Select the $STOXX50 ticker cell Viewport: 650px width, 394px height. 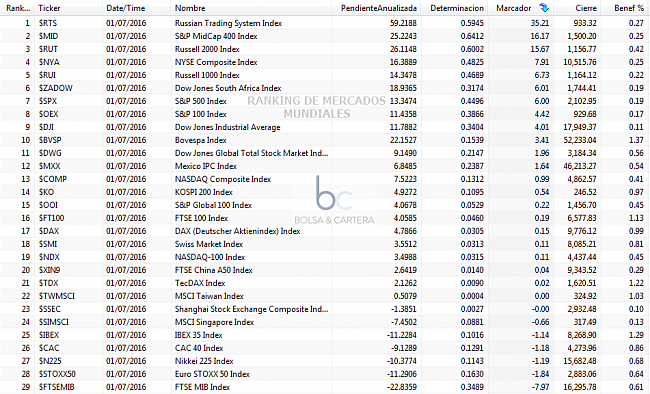click(x=57, y=374)
